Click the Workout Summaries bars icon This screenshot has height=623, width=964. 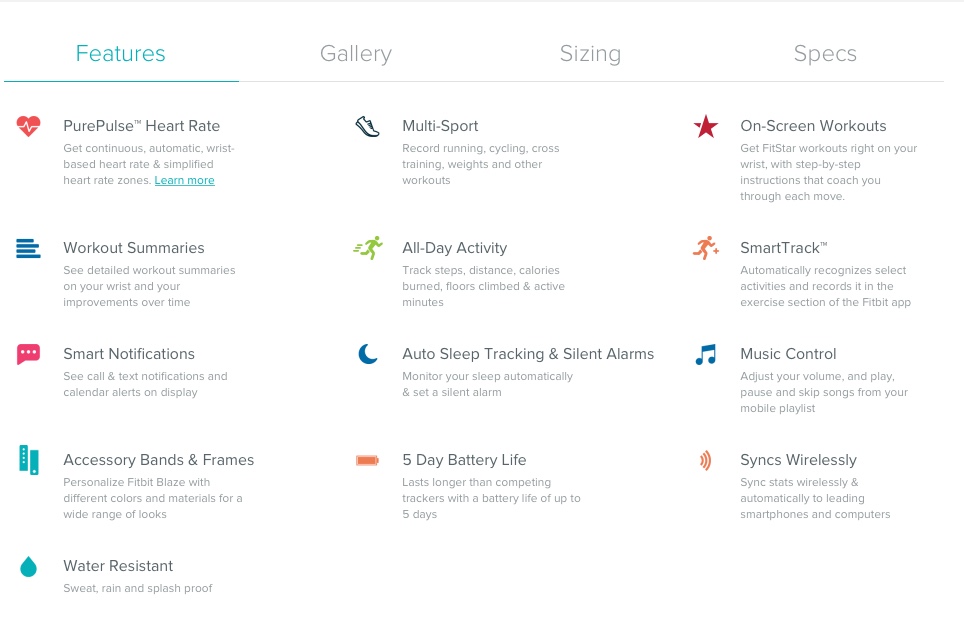coord(28,248)
